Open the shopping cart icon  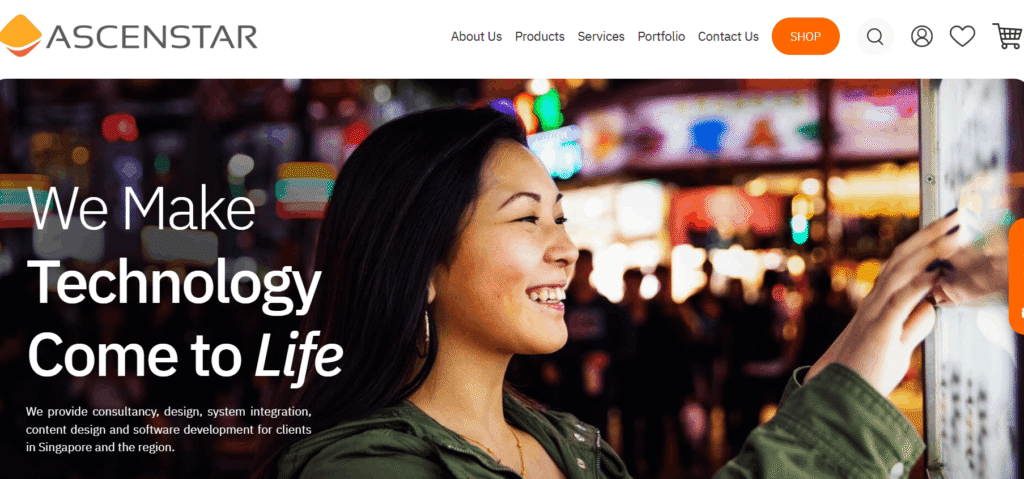pyautogui.click(x=1008, y=37)
